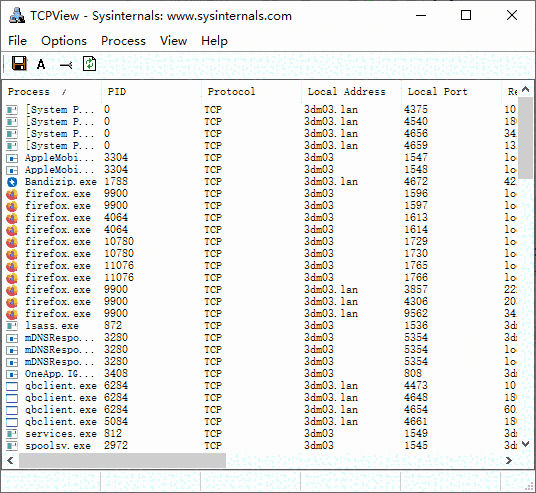Screen dimensions: 536x493
Task: Click PID value 2972
Action: coord(116,445)
